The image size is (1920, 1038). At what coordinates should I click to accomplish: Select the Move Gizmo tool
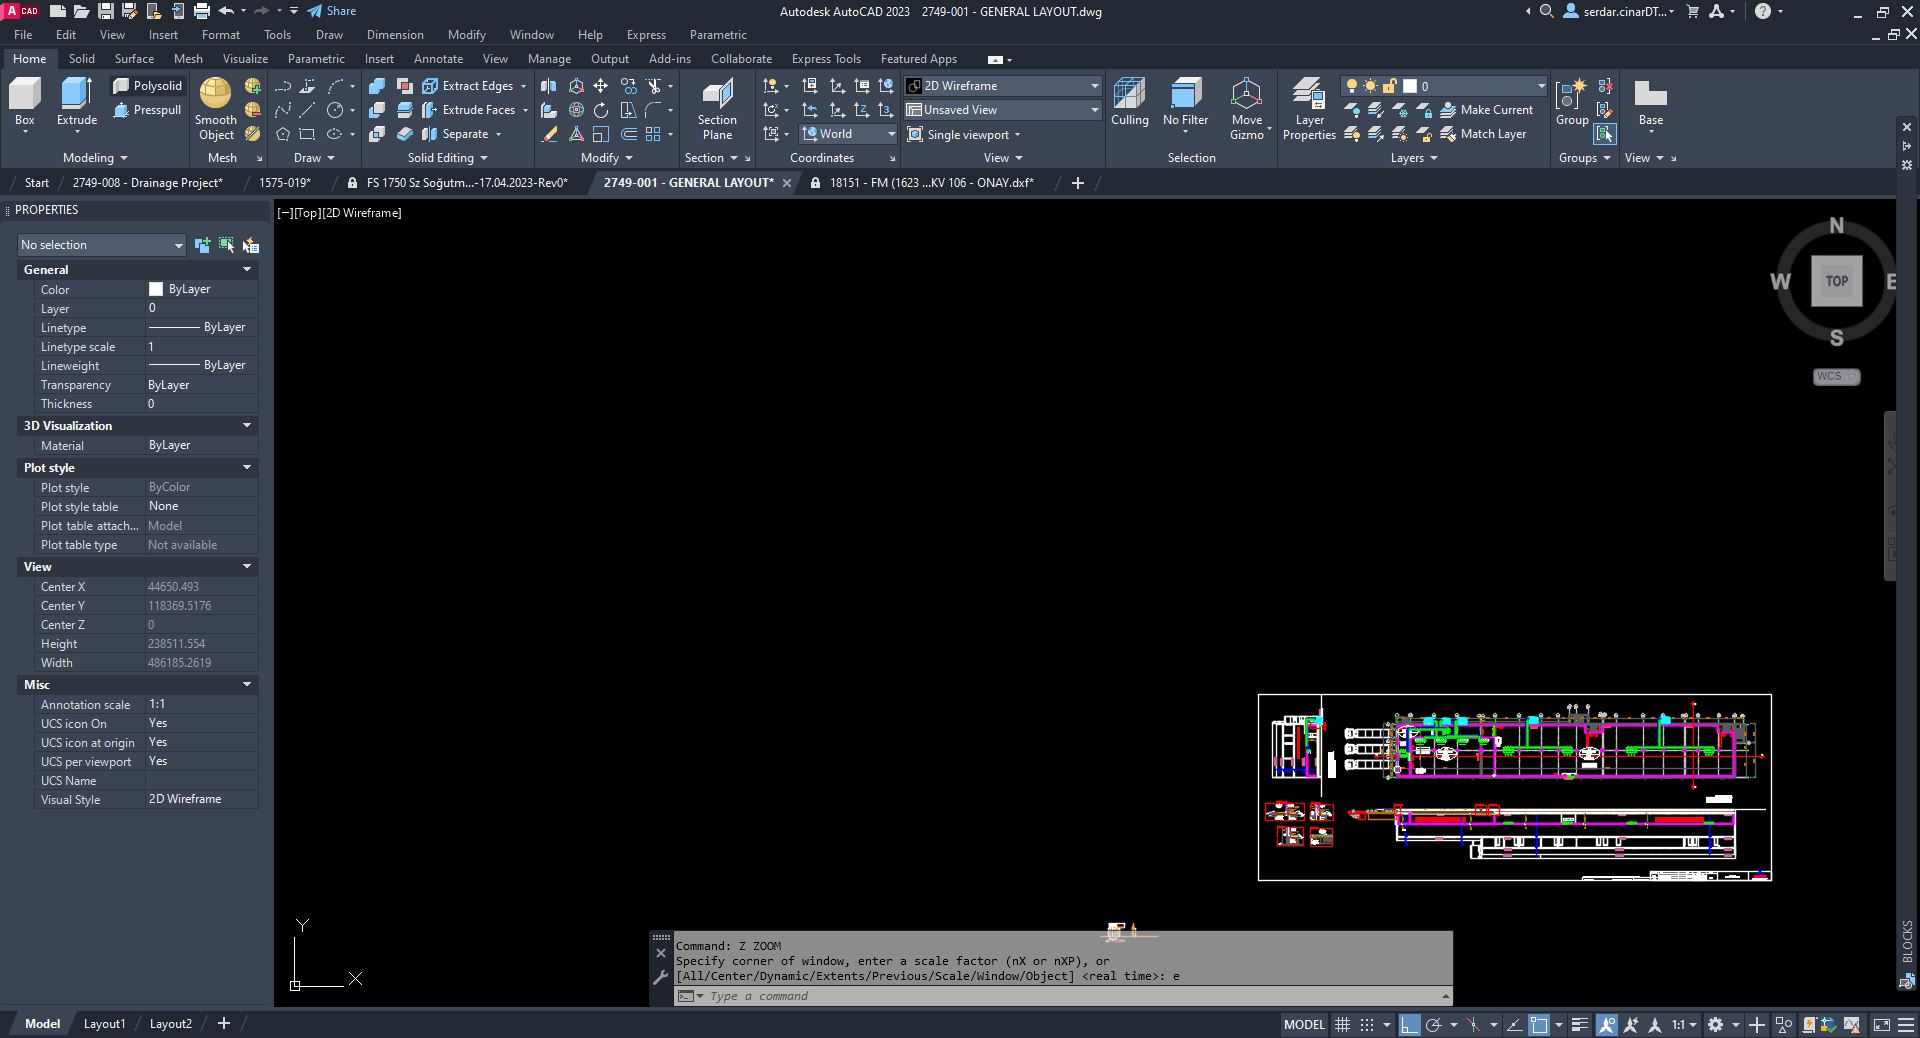pyautogui.click(x=1247, y=105)
